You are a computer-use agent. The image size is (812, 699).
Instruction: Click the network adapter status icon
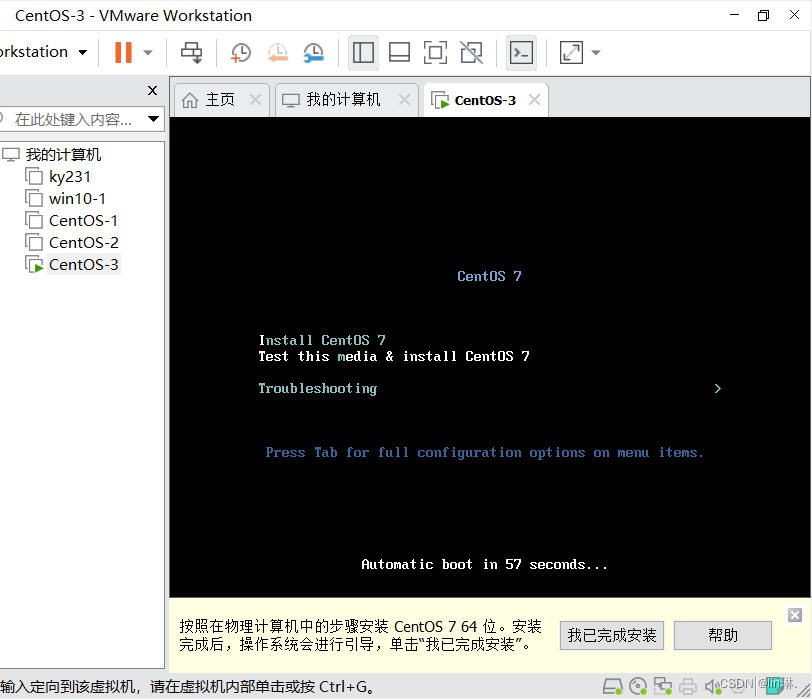coord(663,687)
